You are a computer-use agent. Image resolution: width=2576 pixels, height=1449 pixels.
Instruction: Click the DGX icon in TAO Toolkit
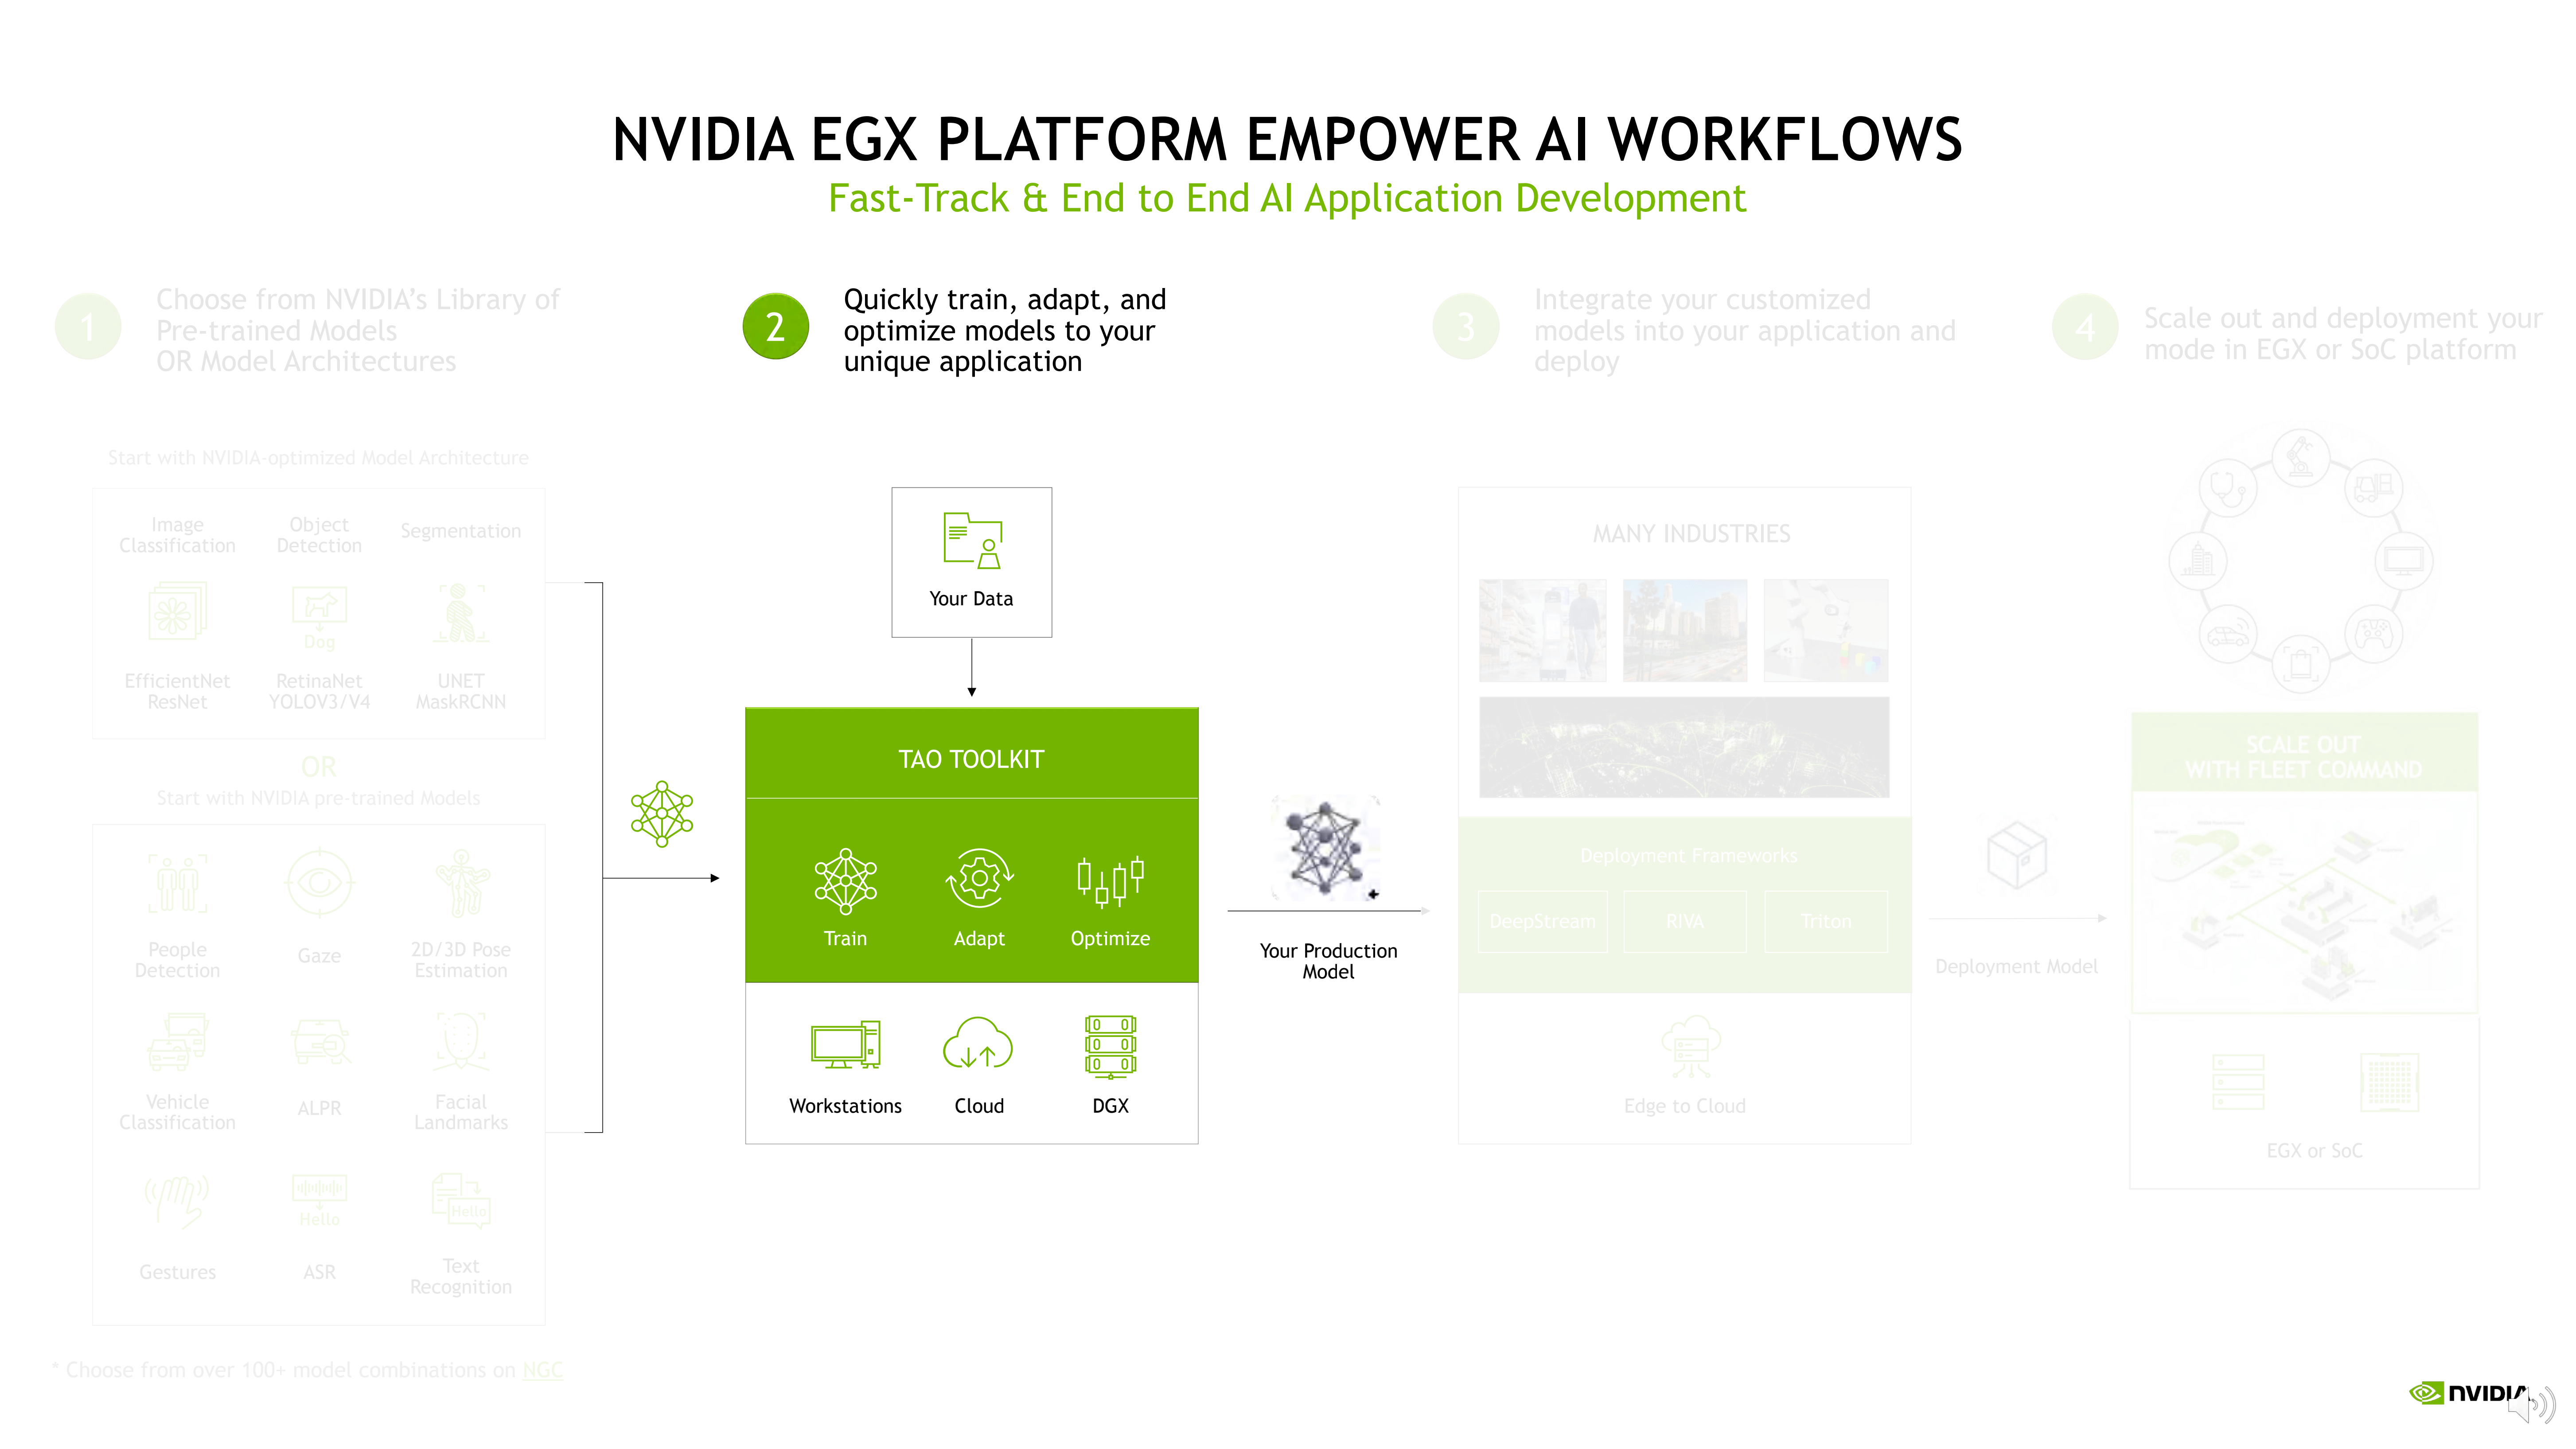pos(1109,1048)
